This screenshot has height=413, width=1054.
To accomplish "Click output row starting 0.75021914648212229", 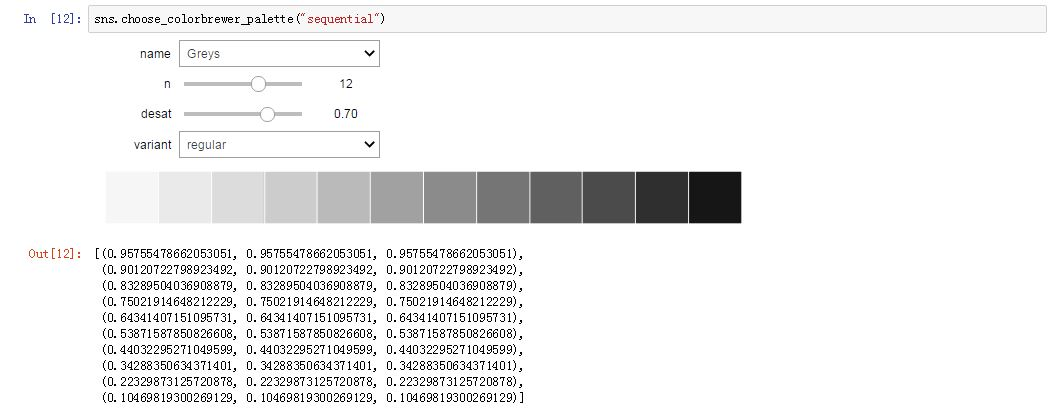I will 312,302.
